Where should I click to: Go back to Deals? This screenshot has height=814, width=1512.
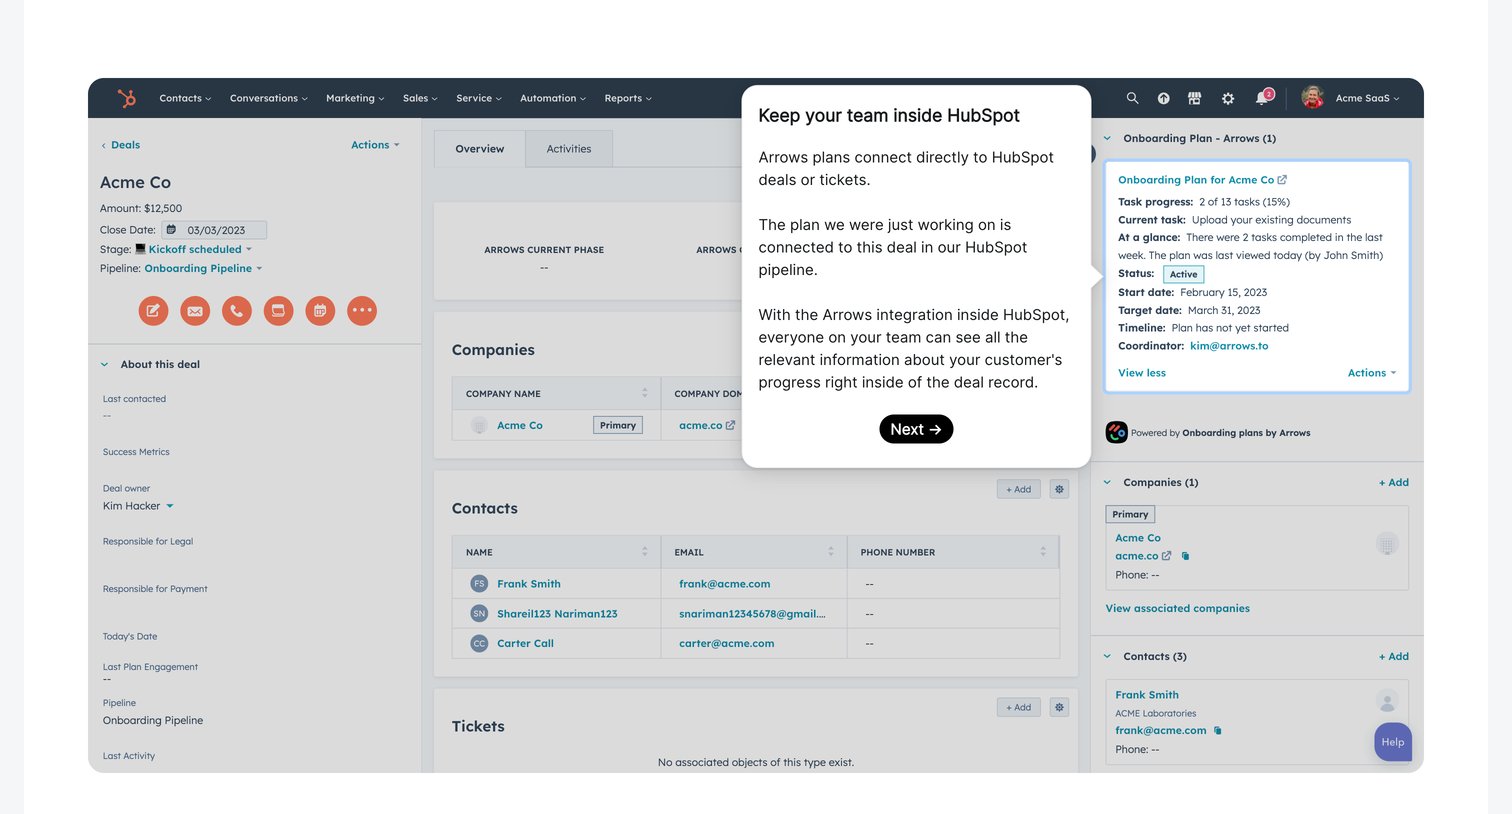pos(120,145)
